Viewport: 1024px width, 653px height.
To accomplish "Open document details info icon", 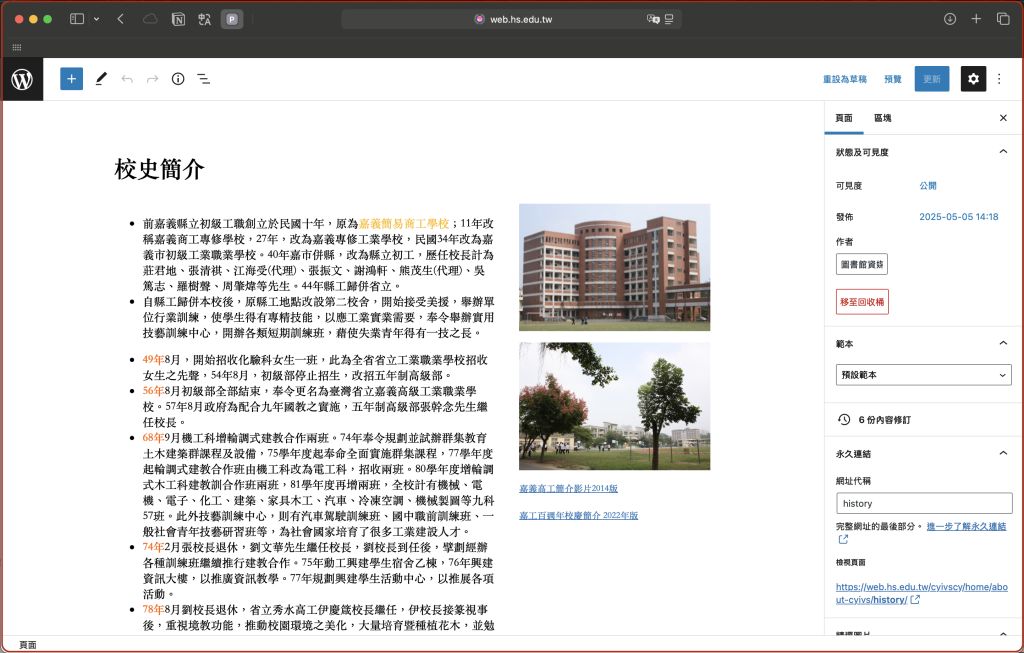I will (x=178, y=79).
